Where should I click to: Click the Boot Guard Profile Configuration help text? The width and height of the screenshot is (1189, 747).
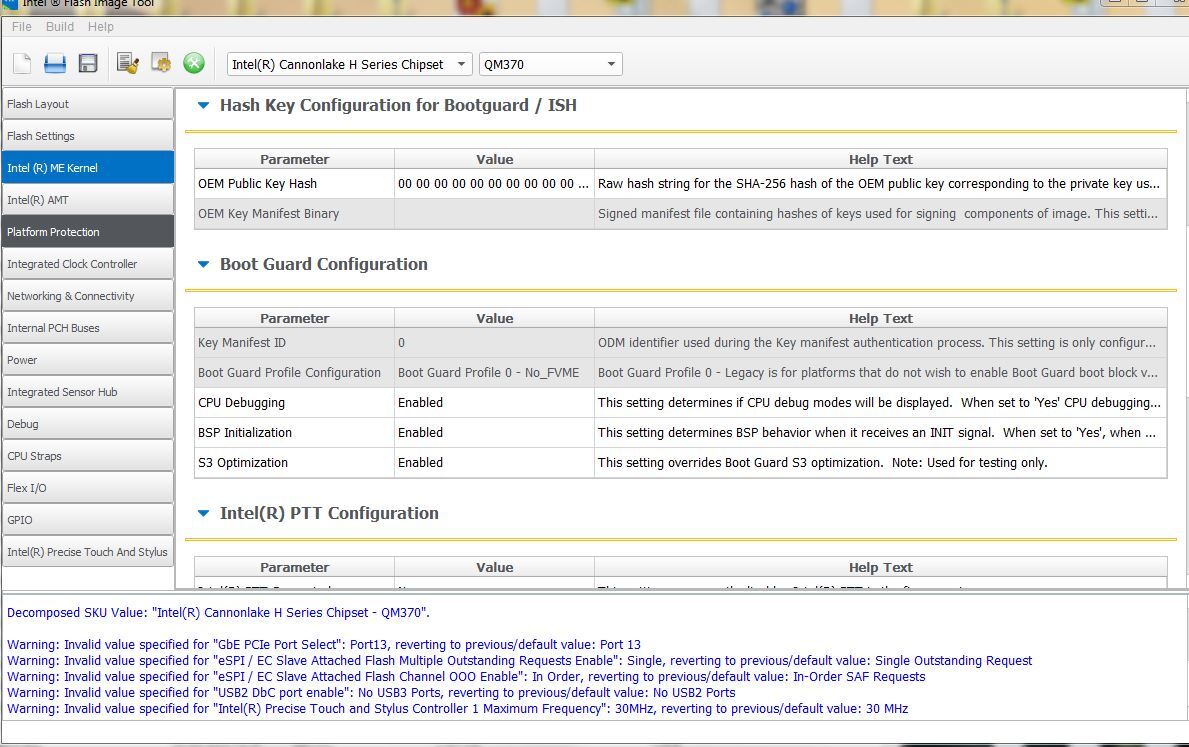pos(878,372)
